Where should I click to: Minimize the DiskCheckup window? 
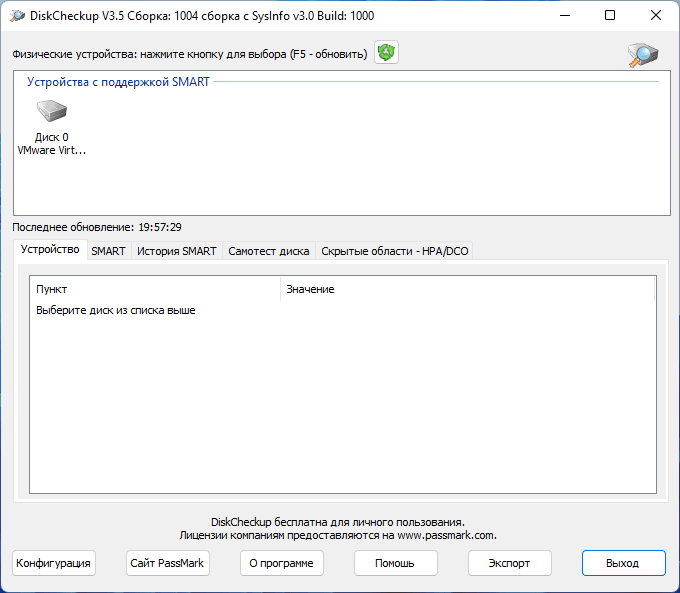click(x=565, y=16)
